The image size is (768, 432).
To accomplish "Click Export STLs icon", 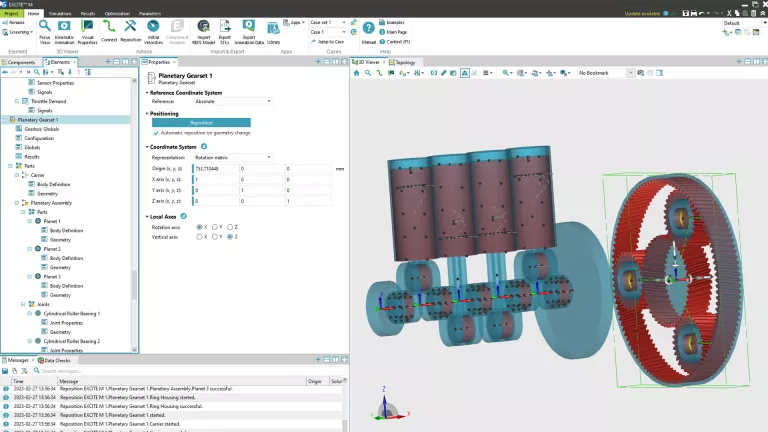I will (225, 26).
